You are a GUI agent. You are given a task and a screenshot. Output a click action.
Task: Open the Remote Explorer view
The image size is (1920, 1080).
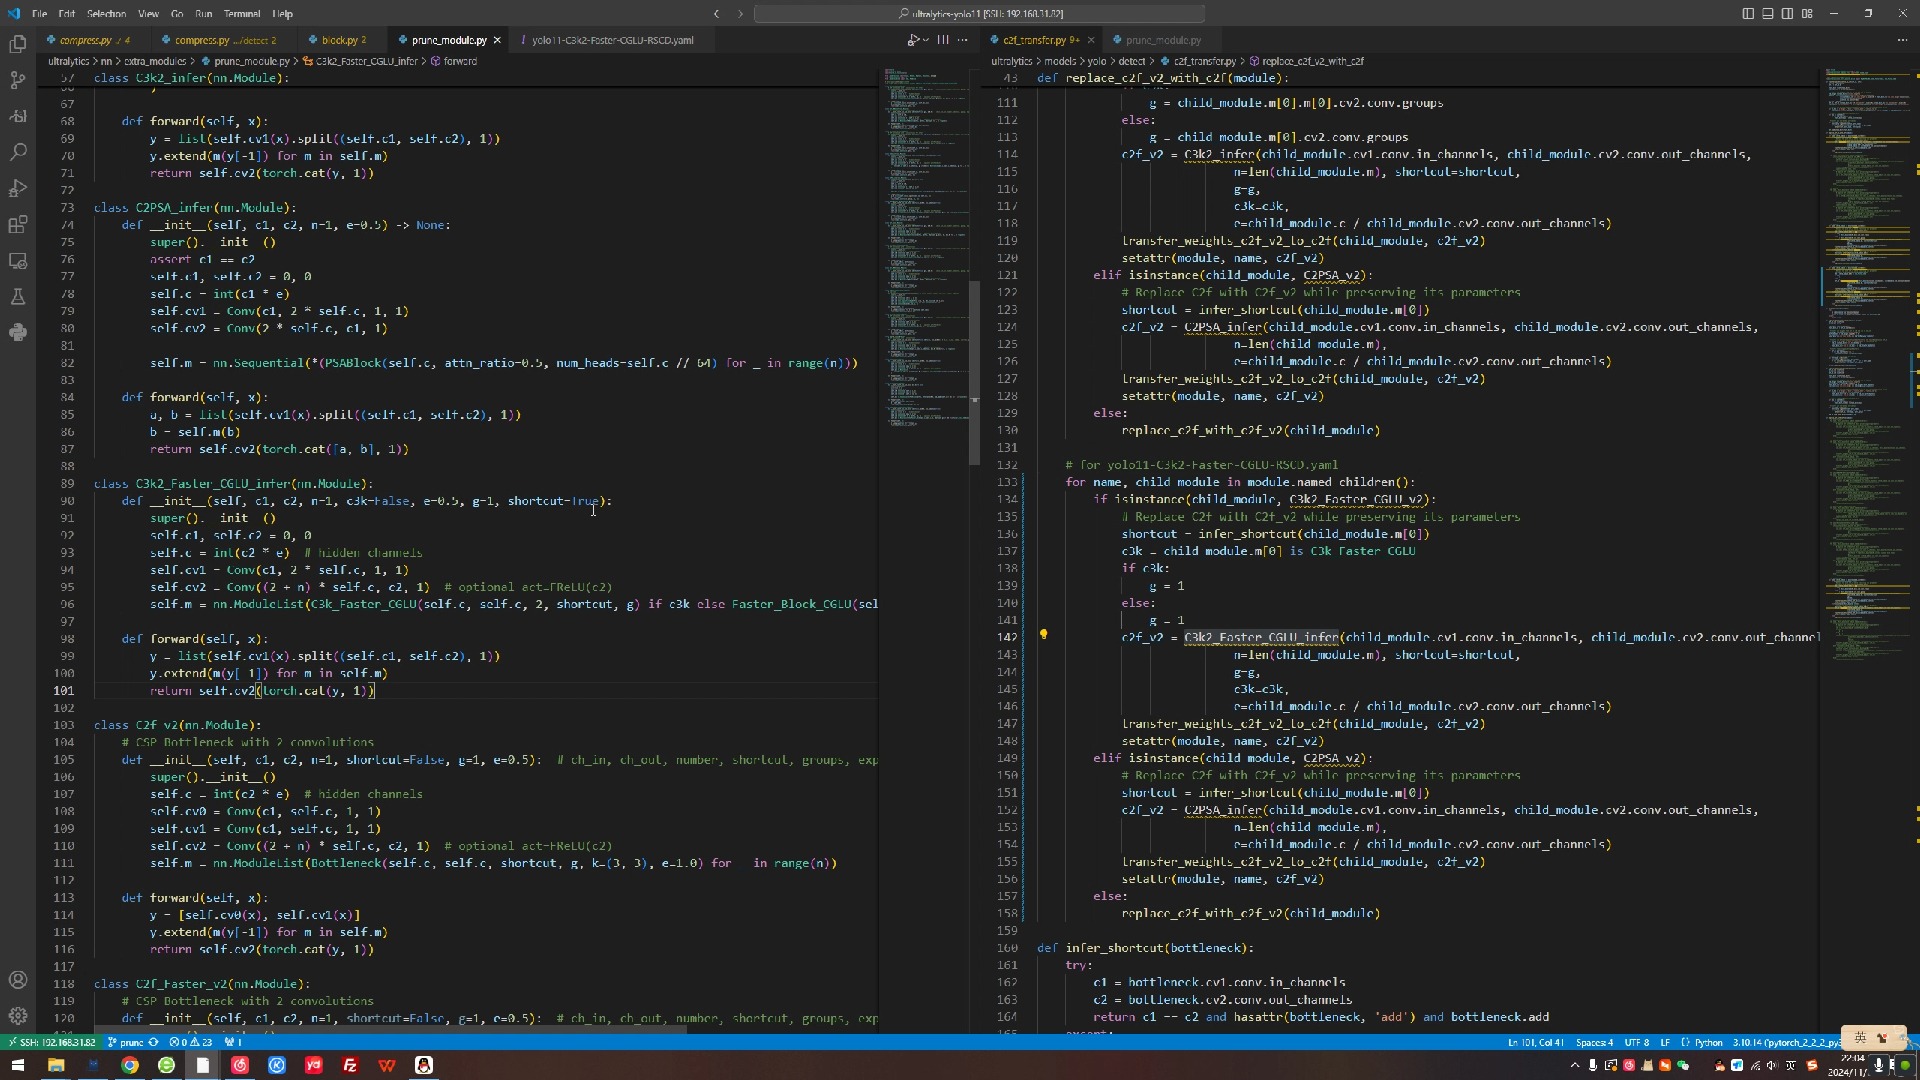17,261
